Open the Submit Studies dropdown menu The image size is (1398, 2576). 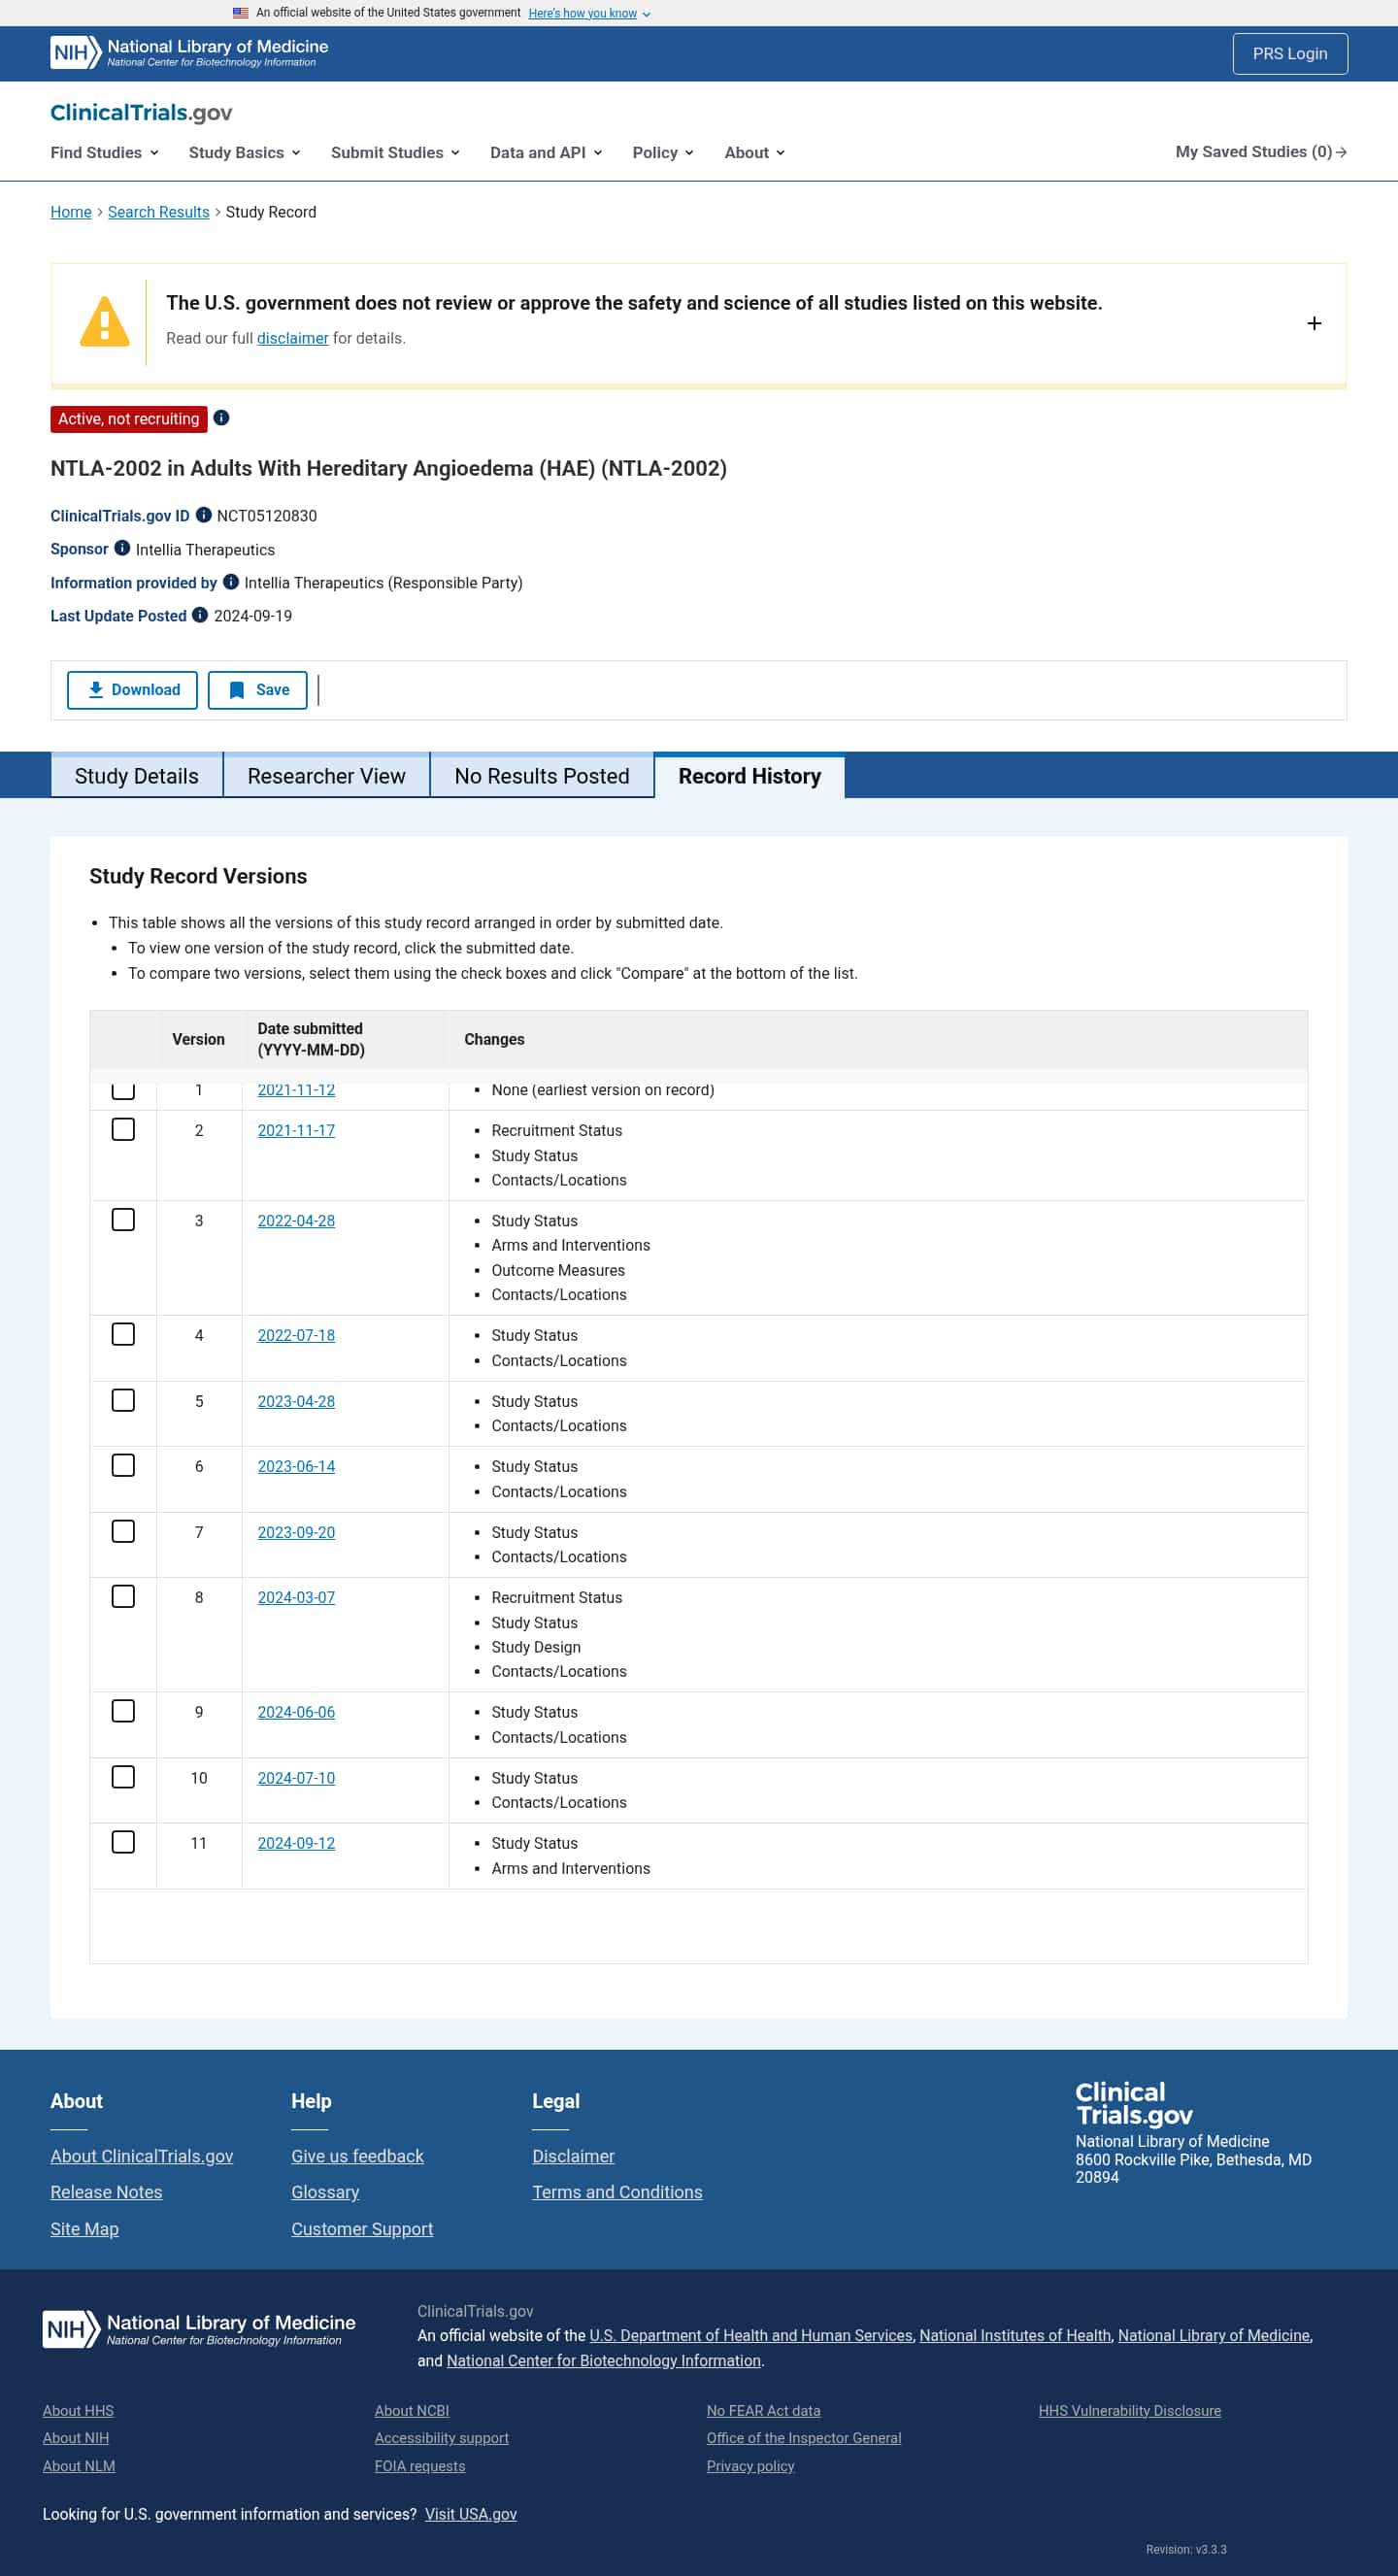coord(395,152)
